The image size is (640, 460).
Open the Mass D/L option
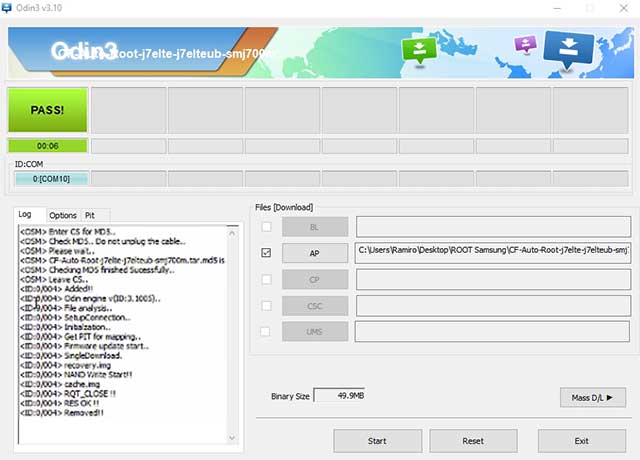click(593, 398)
